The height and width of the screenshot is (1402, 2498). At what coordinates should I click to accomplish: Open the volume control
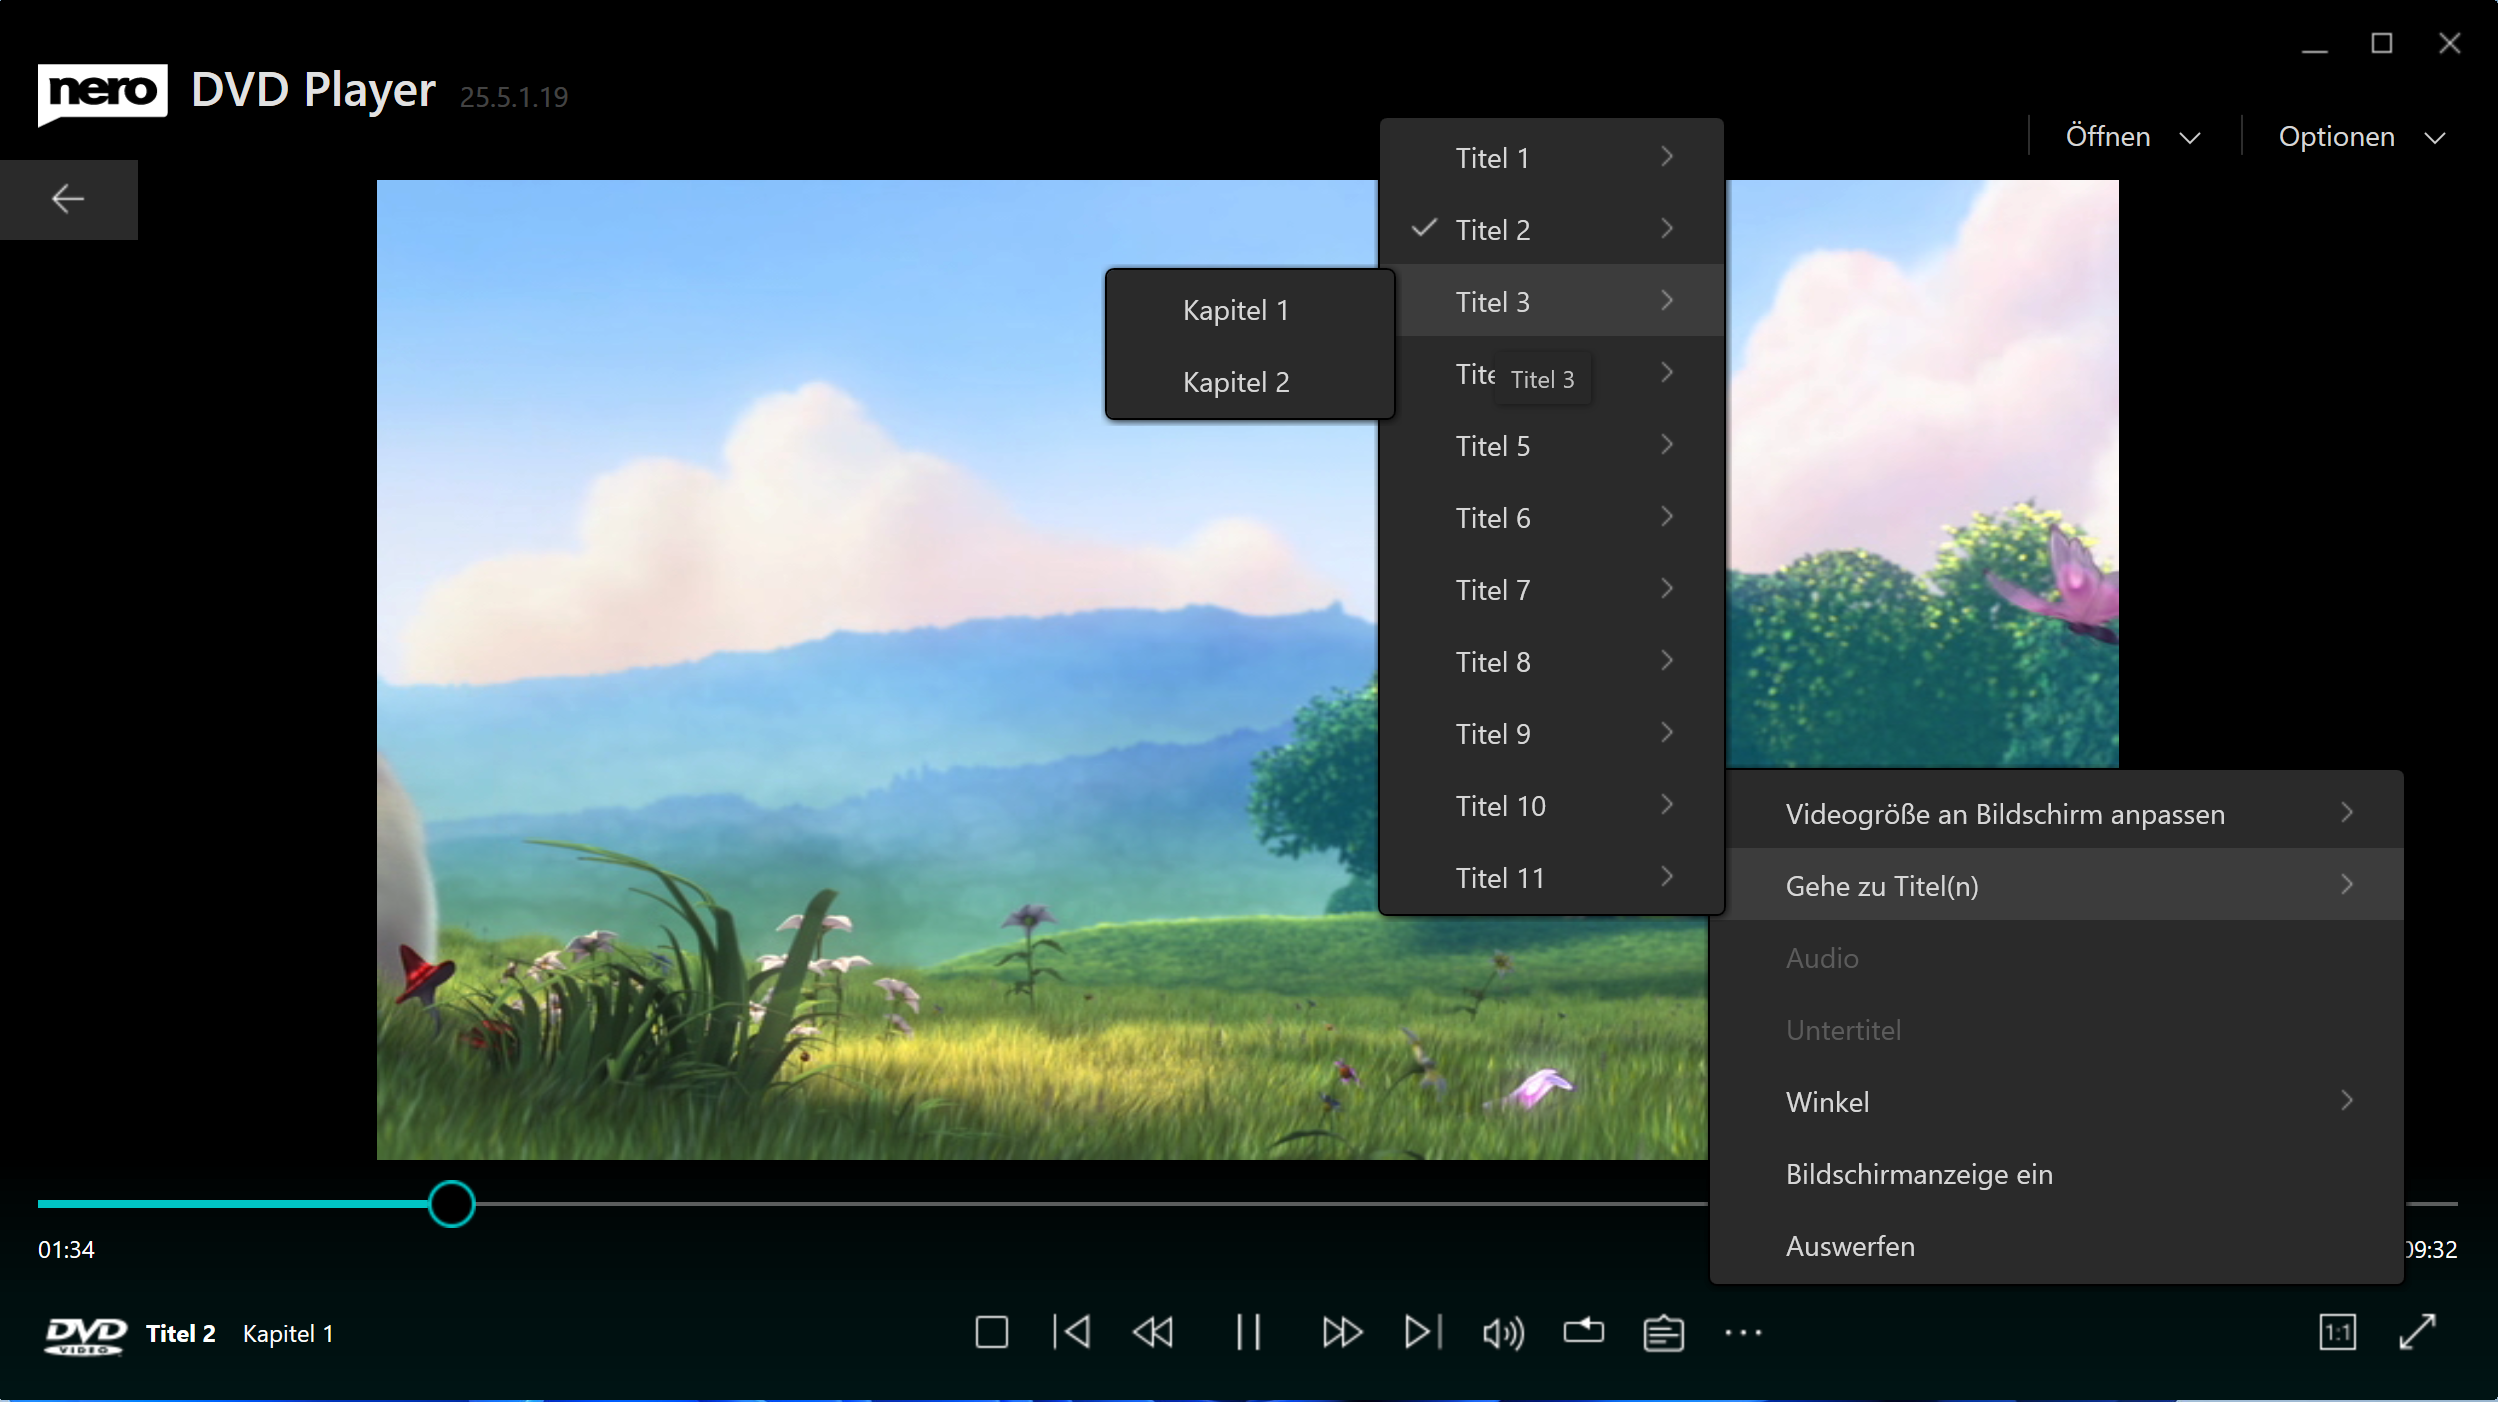click(x=1503, y=1332)
